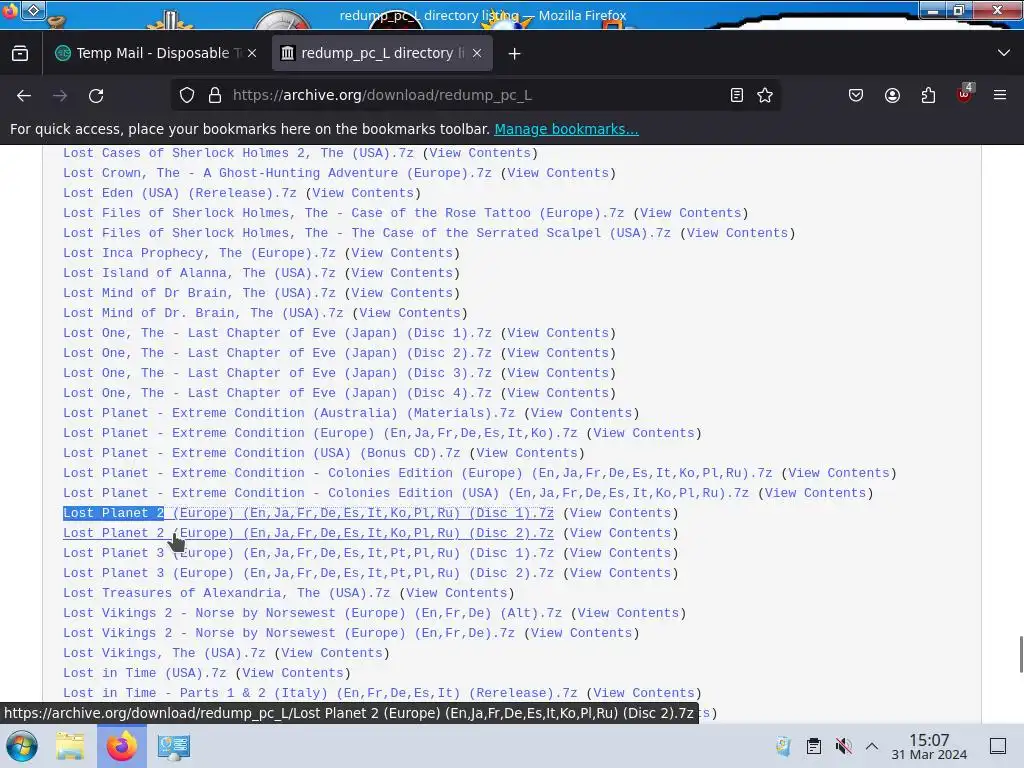View Contents of Colonies Edition (USA)
1024x768 pixels.
tap(816, 493)
